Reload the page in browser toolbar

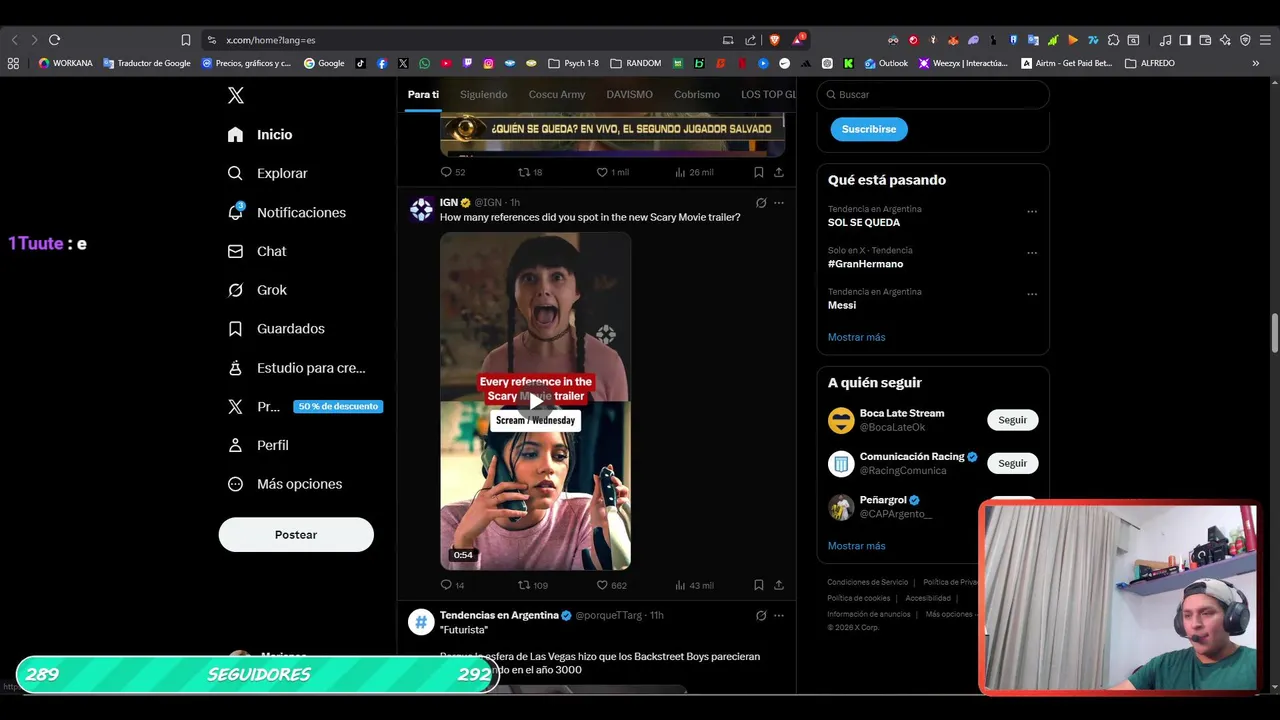[x=54, y=40]
